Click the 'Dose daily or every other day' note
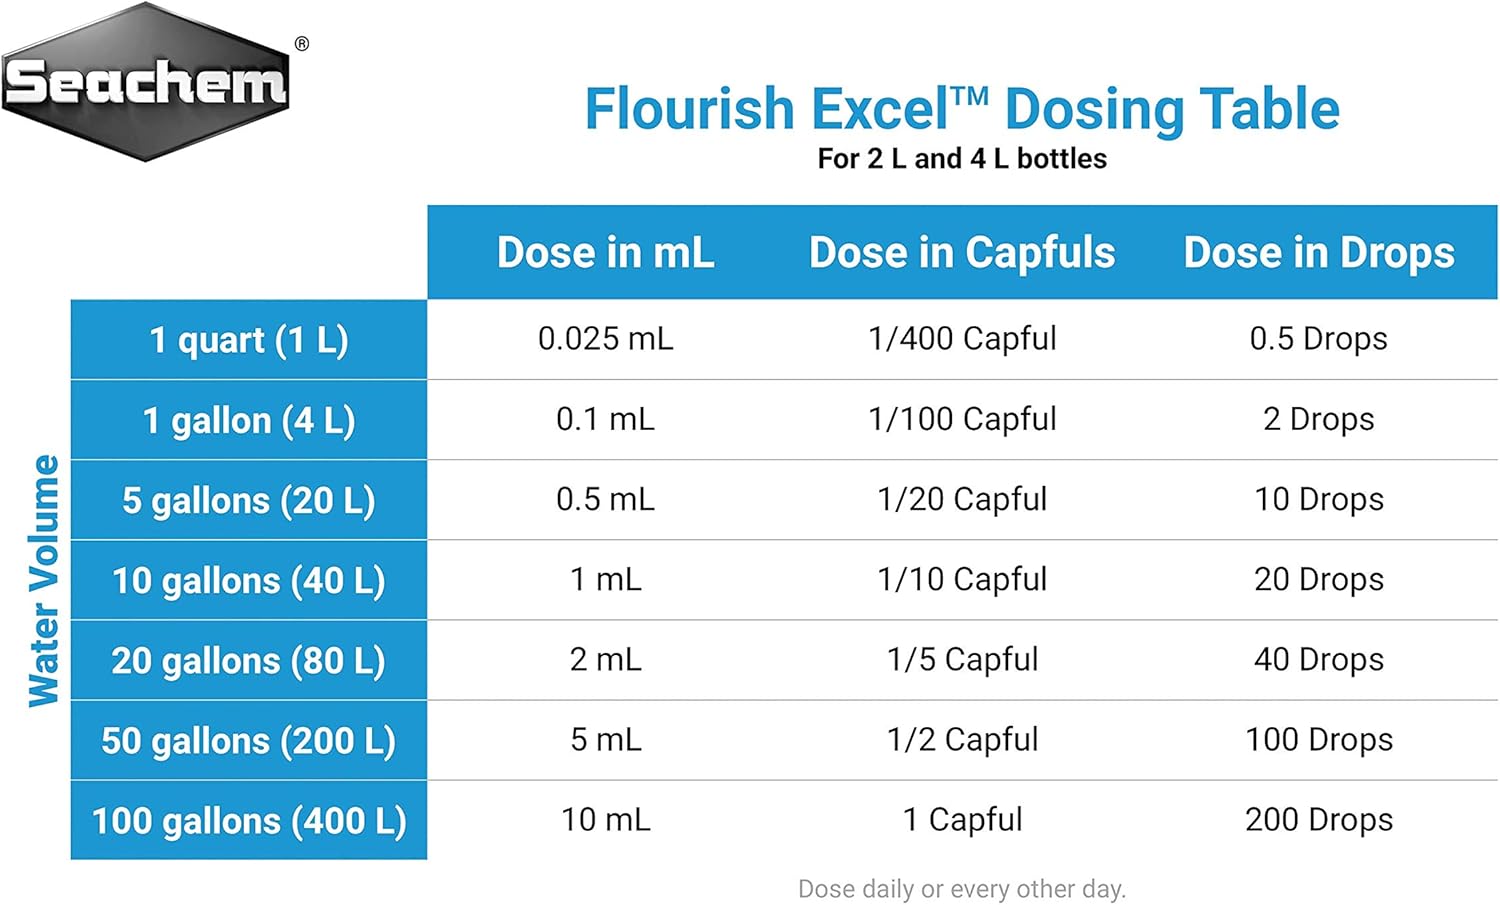This screenshot has width=1500, height=905. pos(962,889)
